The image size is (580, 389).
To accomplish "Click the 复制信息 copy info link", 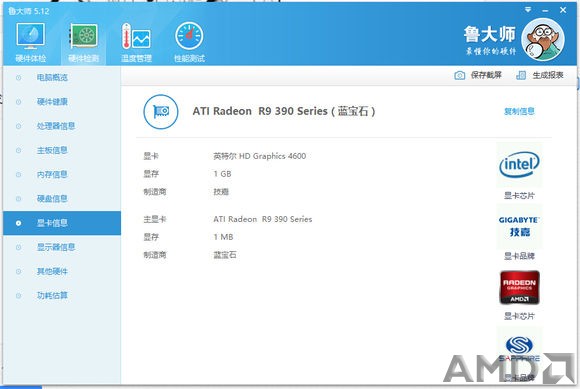I will (x=519, y=111).
